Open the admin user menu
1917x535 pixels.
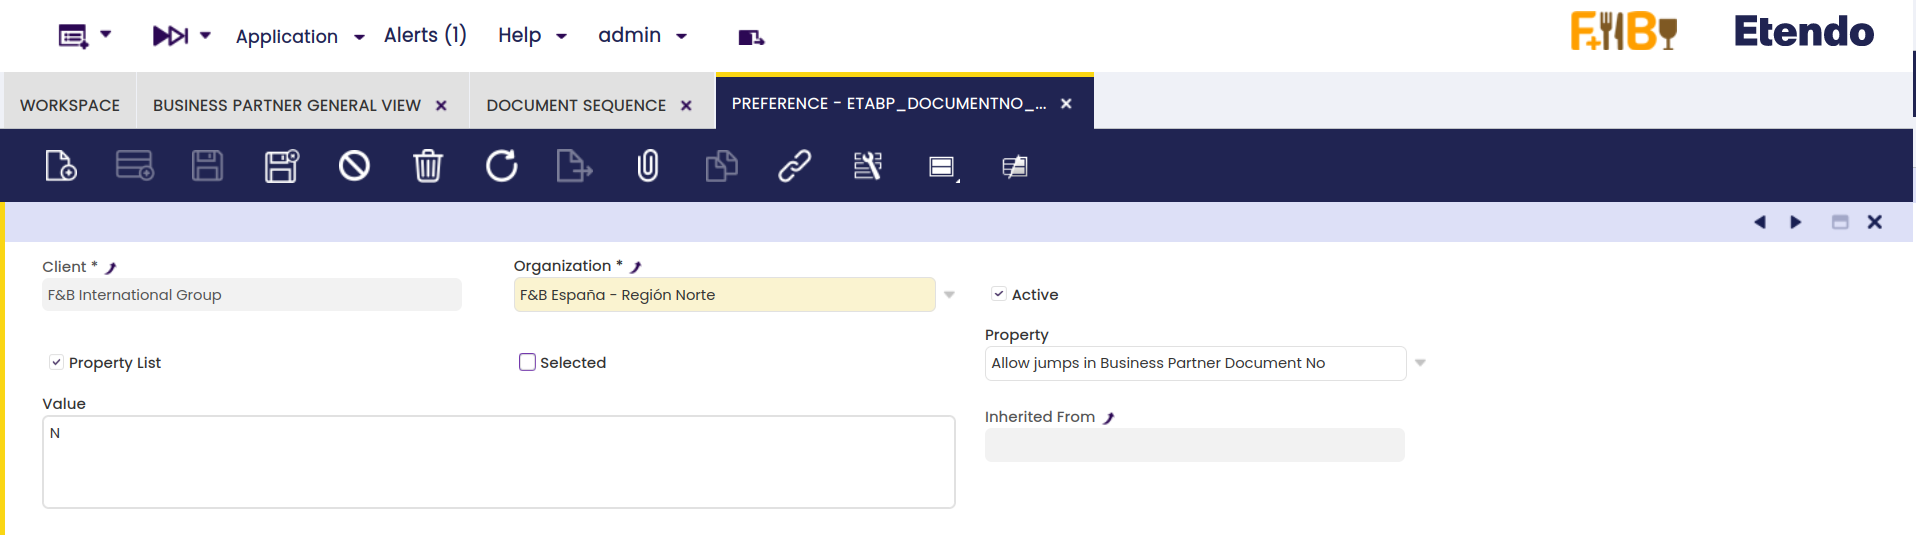tap(642, 36)
